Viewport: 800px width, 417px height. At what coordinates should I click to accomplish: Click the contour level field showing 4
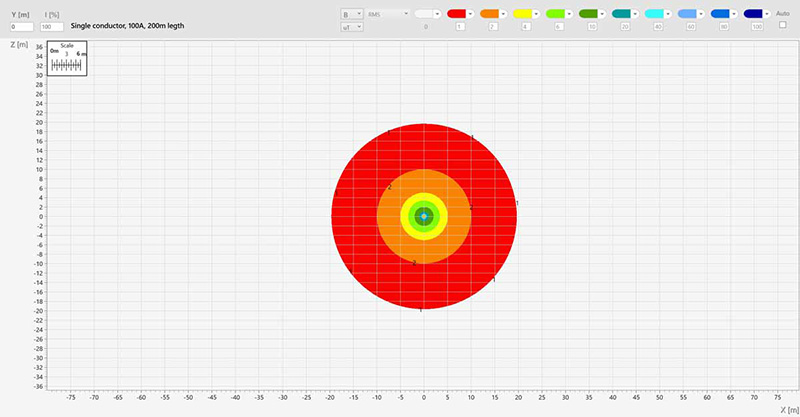coord(526,27)
